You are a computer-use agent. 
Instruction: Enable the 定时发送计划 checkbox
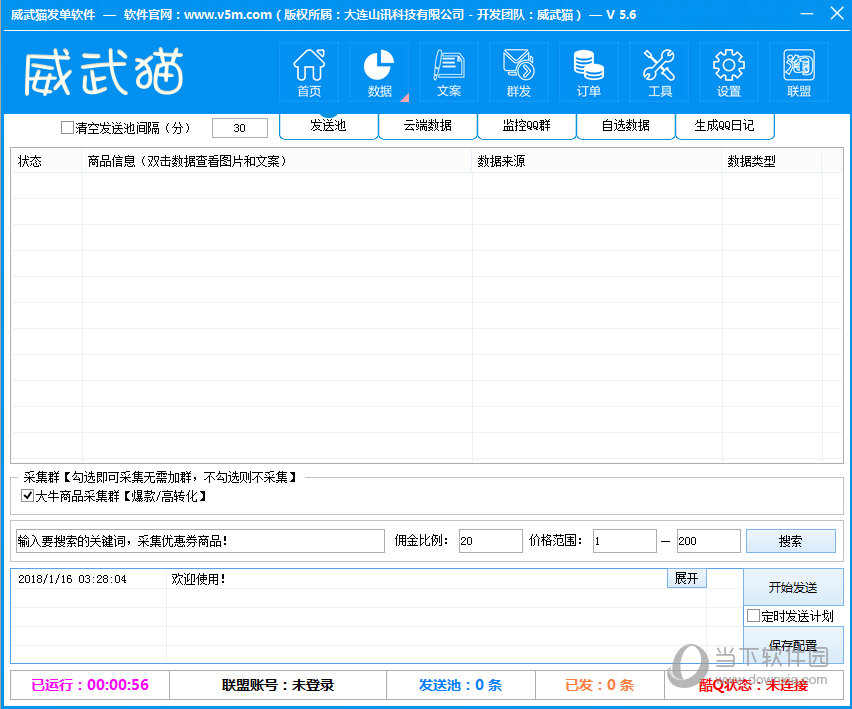[754, 616]
